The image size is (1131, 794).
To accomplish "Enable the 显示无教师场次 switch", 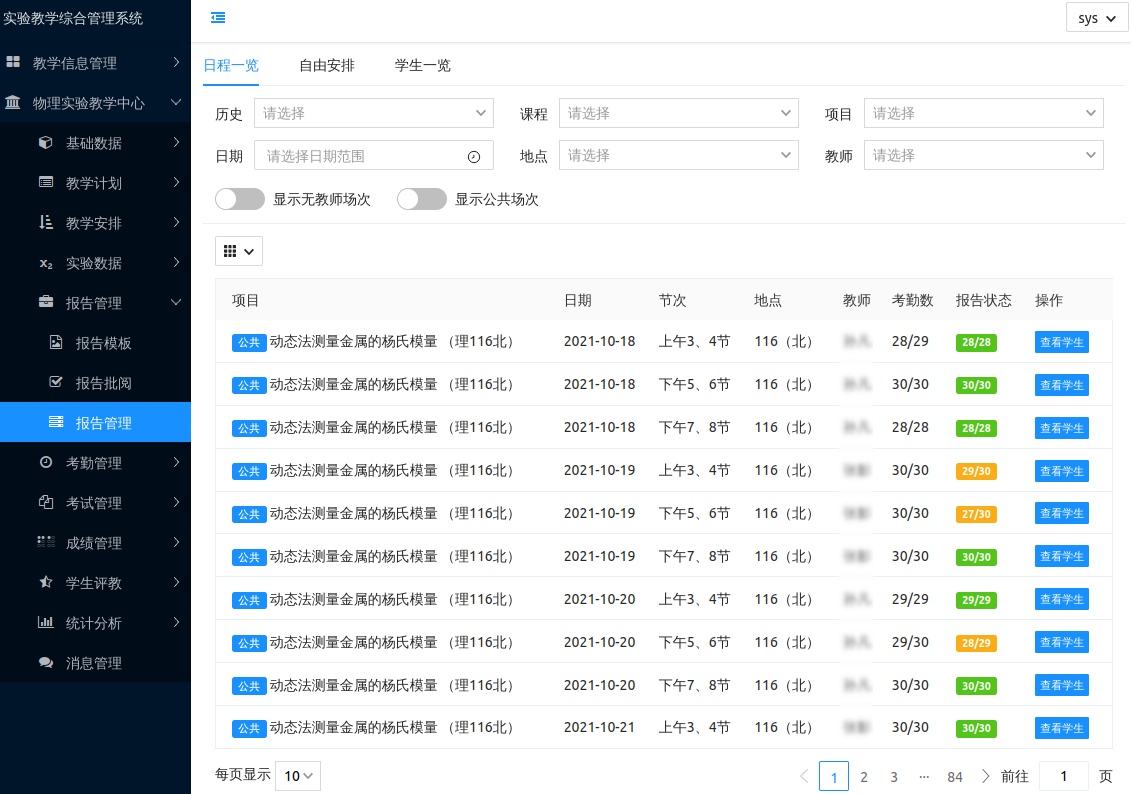I will 240,199.
